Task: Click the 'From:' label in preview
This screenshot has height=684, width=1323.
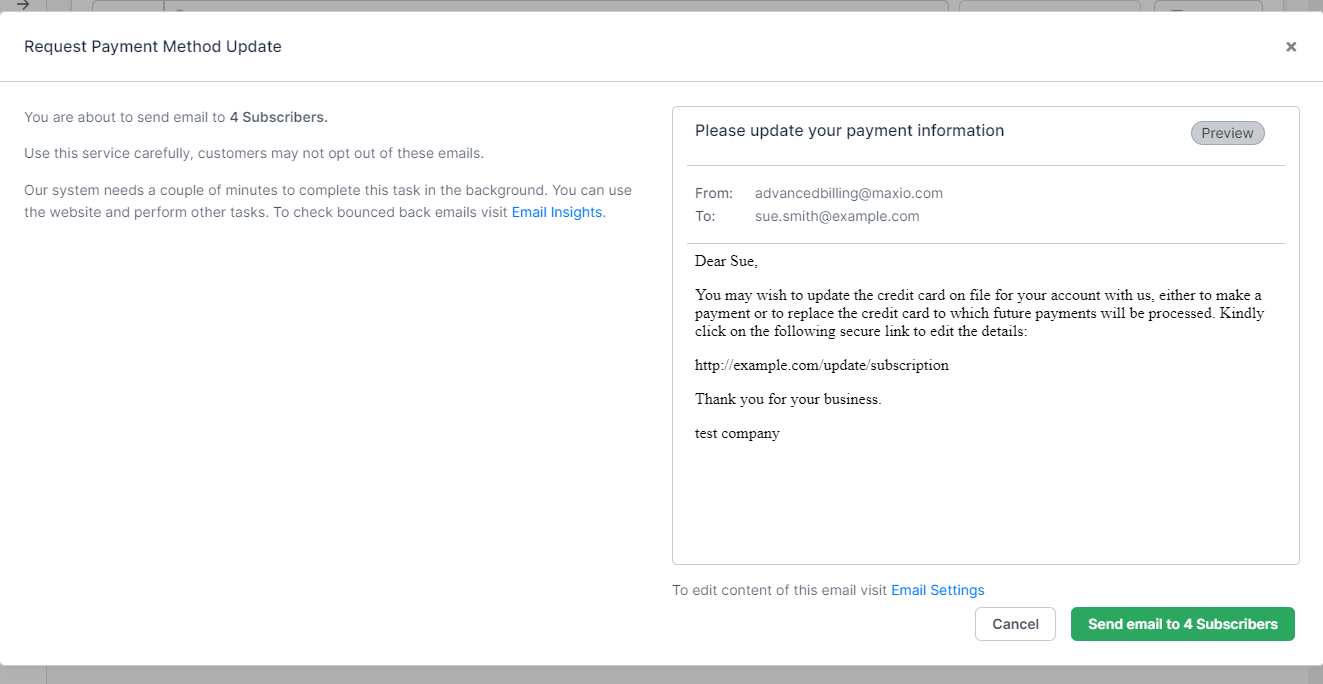Action: [x=714, y=193]
